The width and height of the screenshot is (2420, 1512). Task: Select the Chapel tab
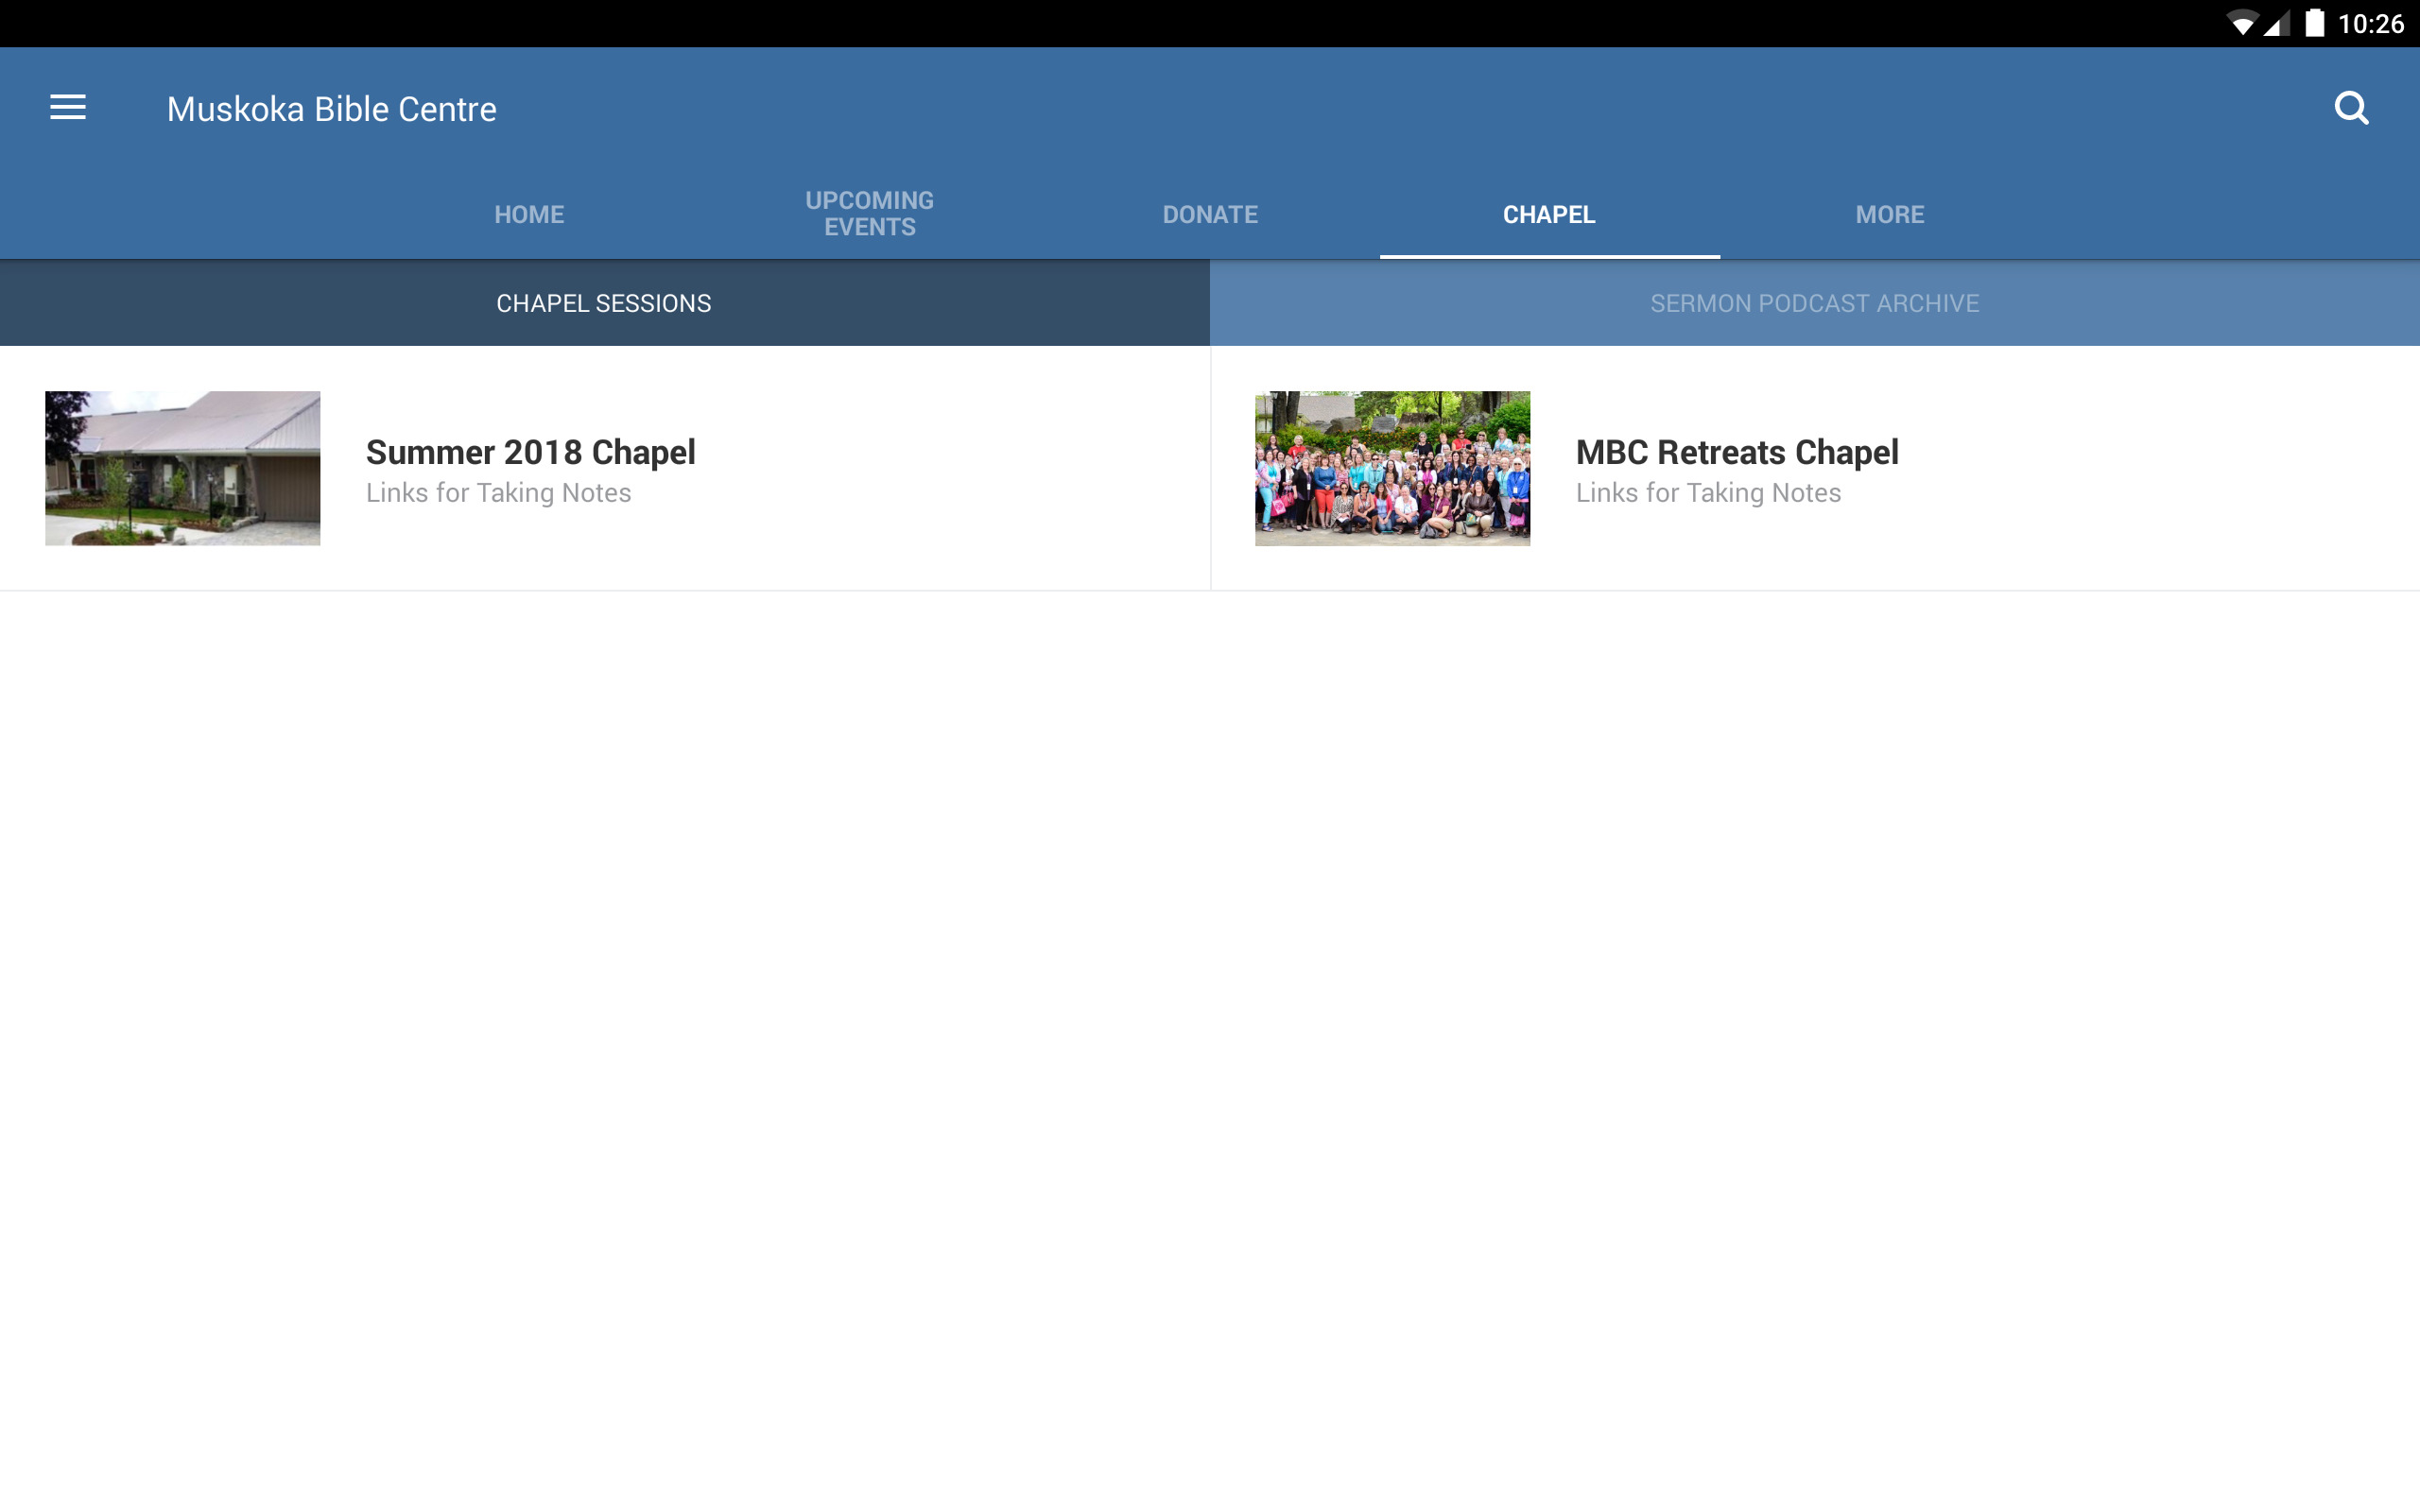[1549, 214]
